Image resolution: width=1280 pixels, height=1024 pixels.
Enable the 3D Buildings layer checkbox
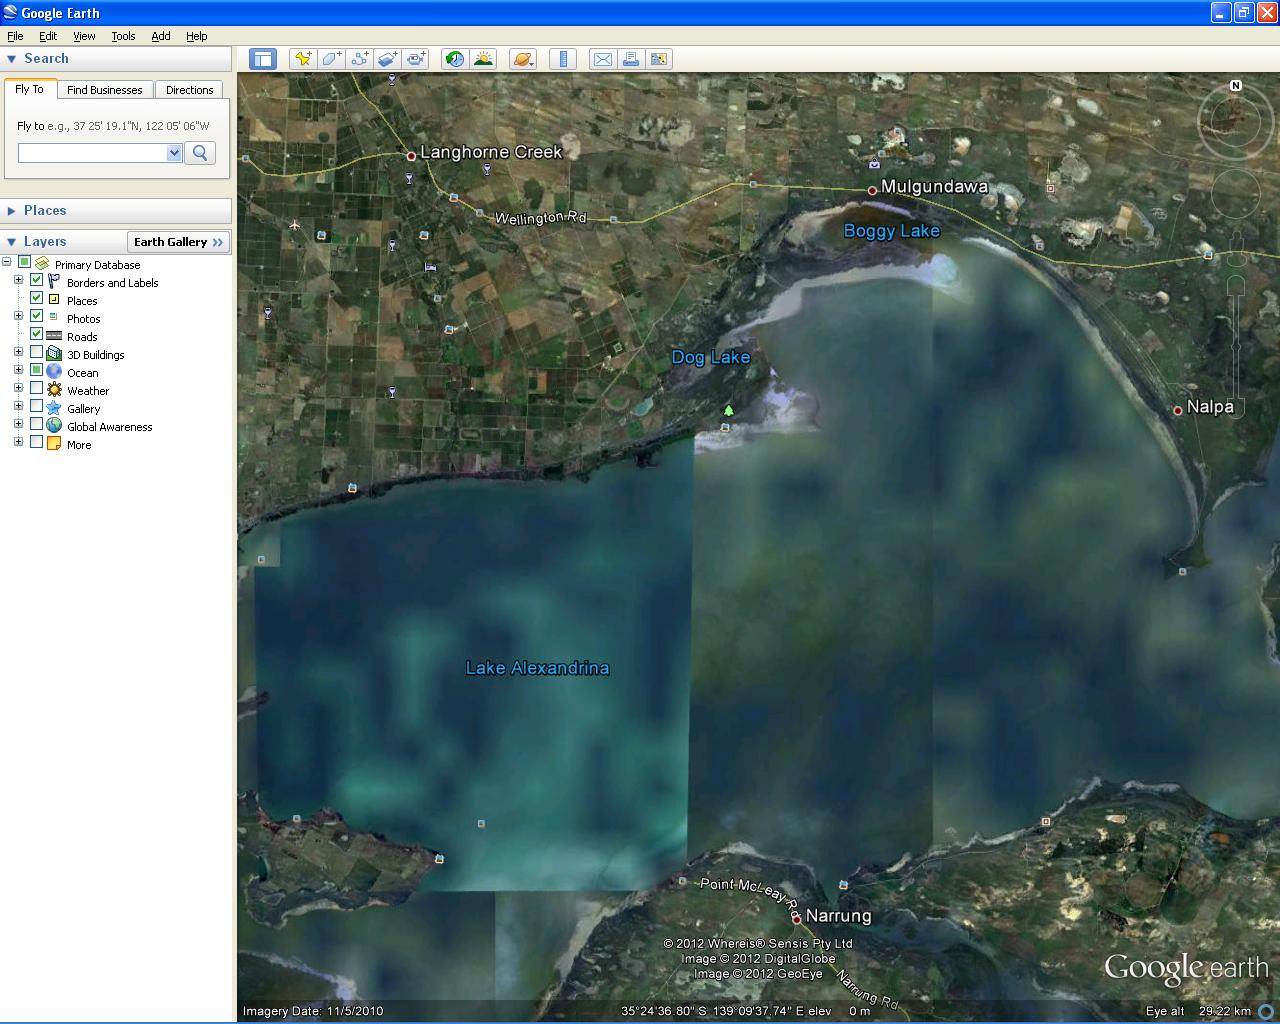point(37,353)
